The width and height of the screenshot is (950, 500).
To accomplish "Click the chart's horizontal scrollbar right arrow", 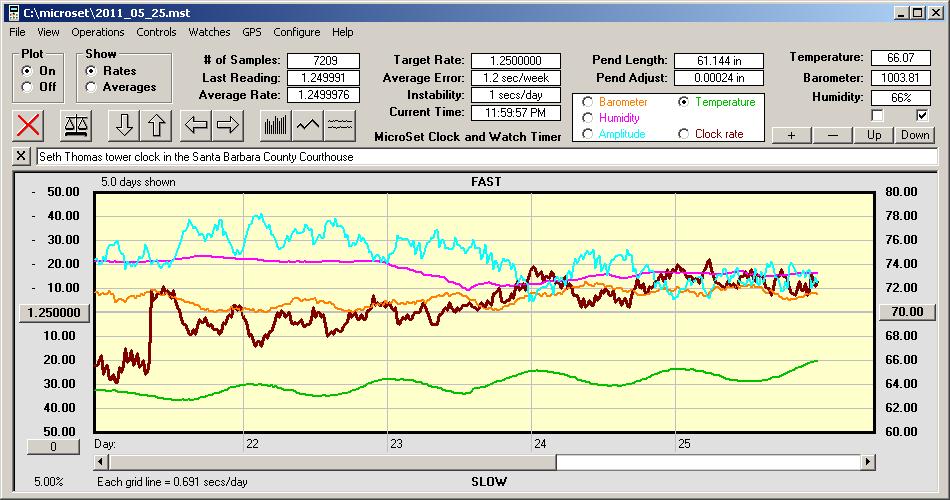I will pyautogui.click(x=868, y=462).
